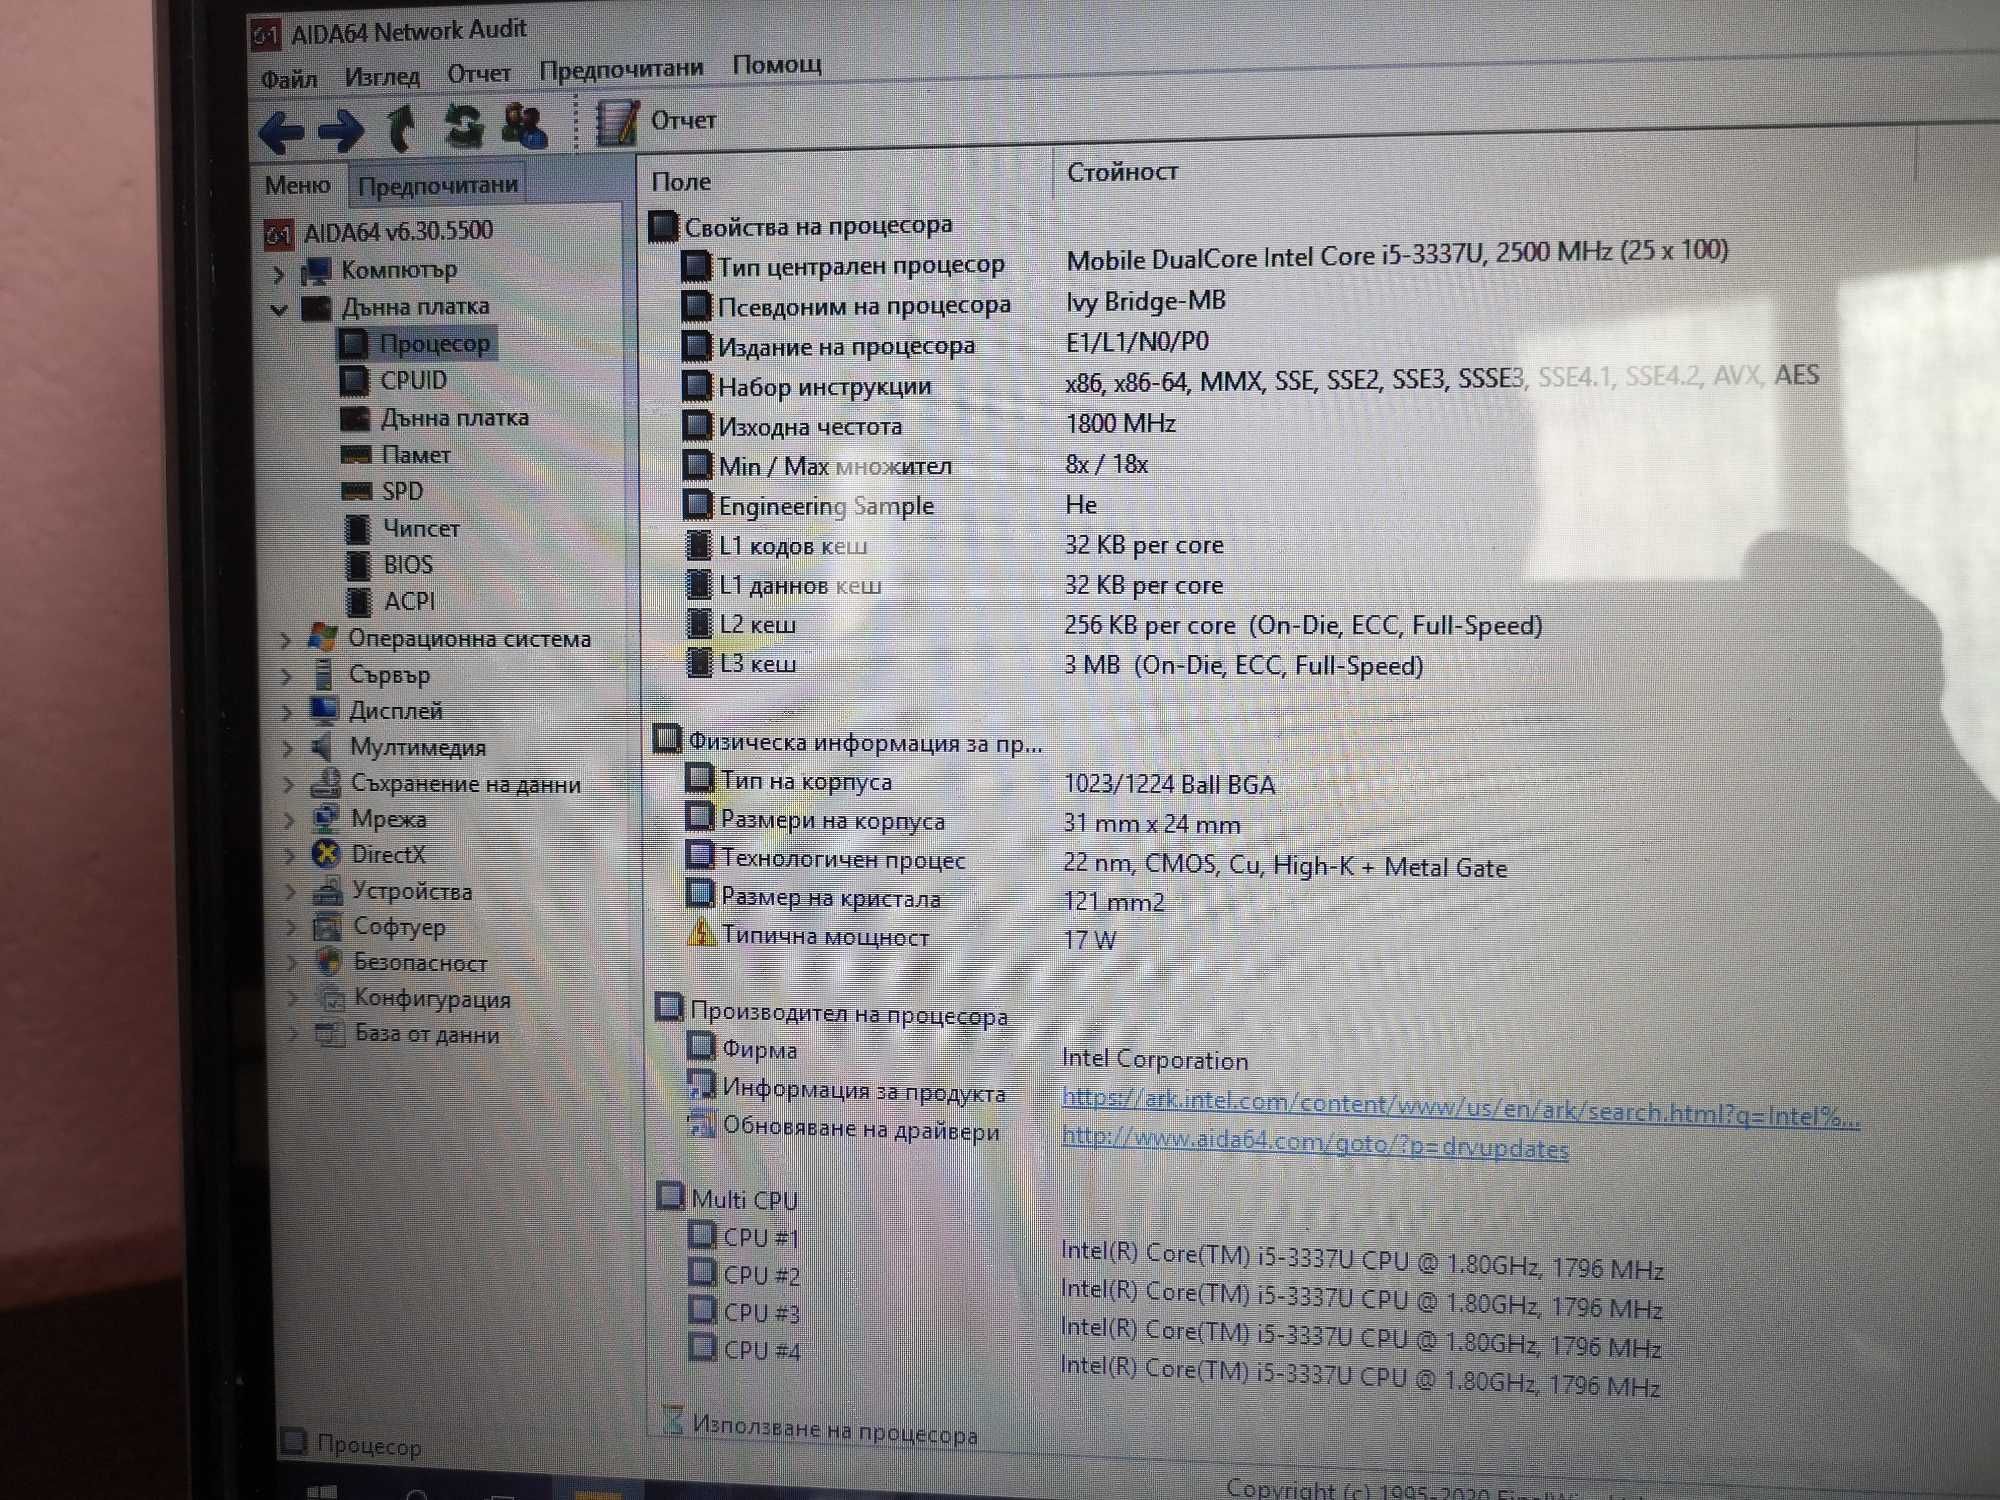Expand the Компютър tree node
This screenshot has height=1500, width=2000.
279,272
